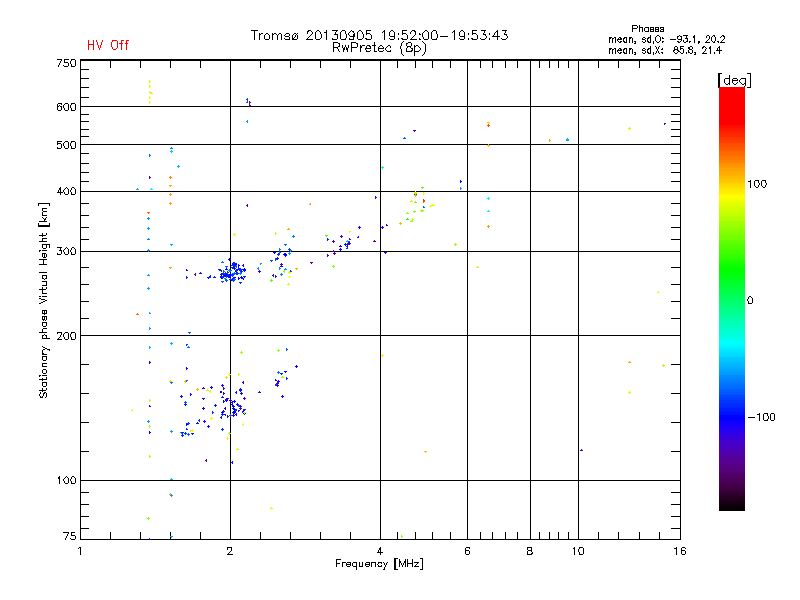This screenshot has width=800, height=600.
Task: Select the 'mean, sd,O: -93.1, 20.2' line
Action: coord(666,39)
